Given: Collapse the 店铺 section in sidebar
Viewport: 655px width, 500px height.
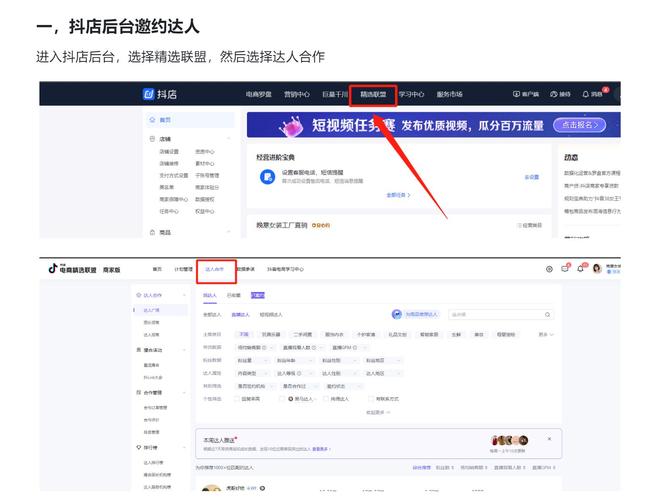Looking at the screenshot, I should pos(229,139).
